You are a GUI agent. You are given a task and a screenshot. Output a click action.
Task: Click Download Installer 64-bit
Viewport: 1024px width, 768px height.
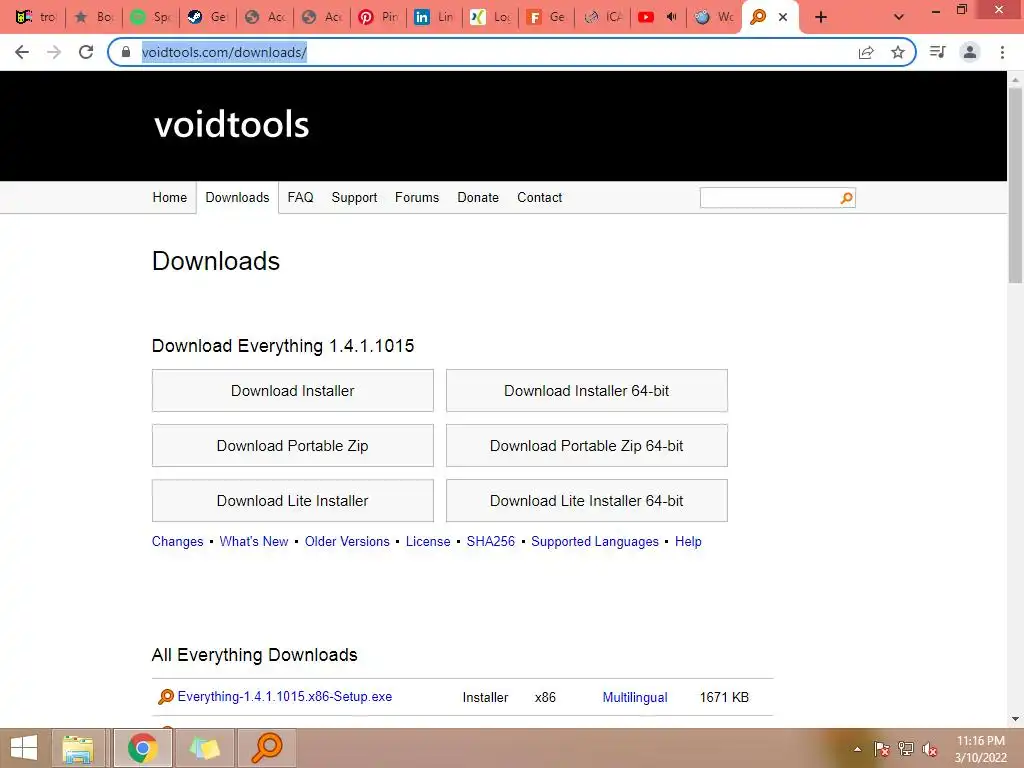586,391
